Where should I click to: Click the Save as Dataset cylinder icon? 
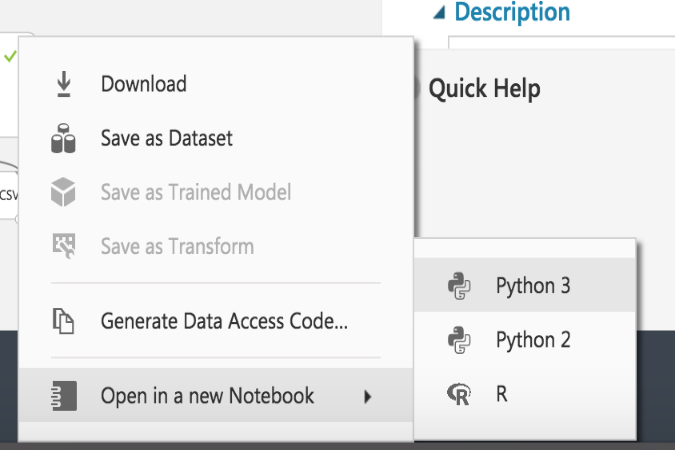point(63,139)
